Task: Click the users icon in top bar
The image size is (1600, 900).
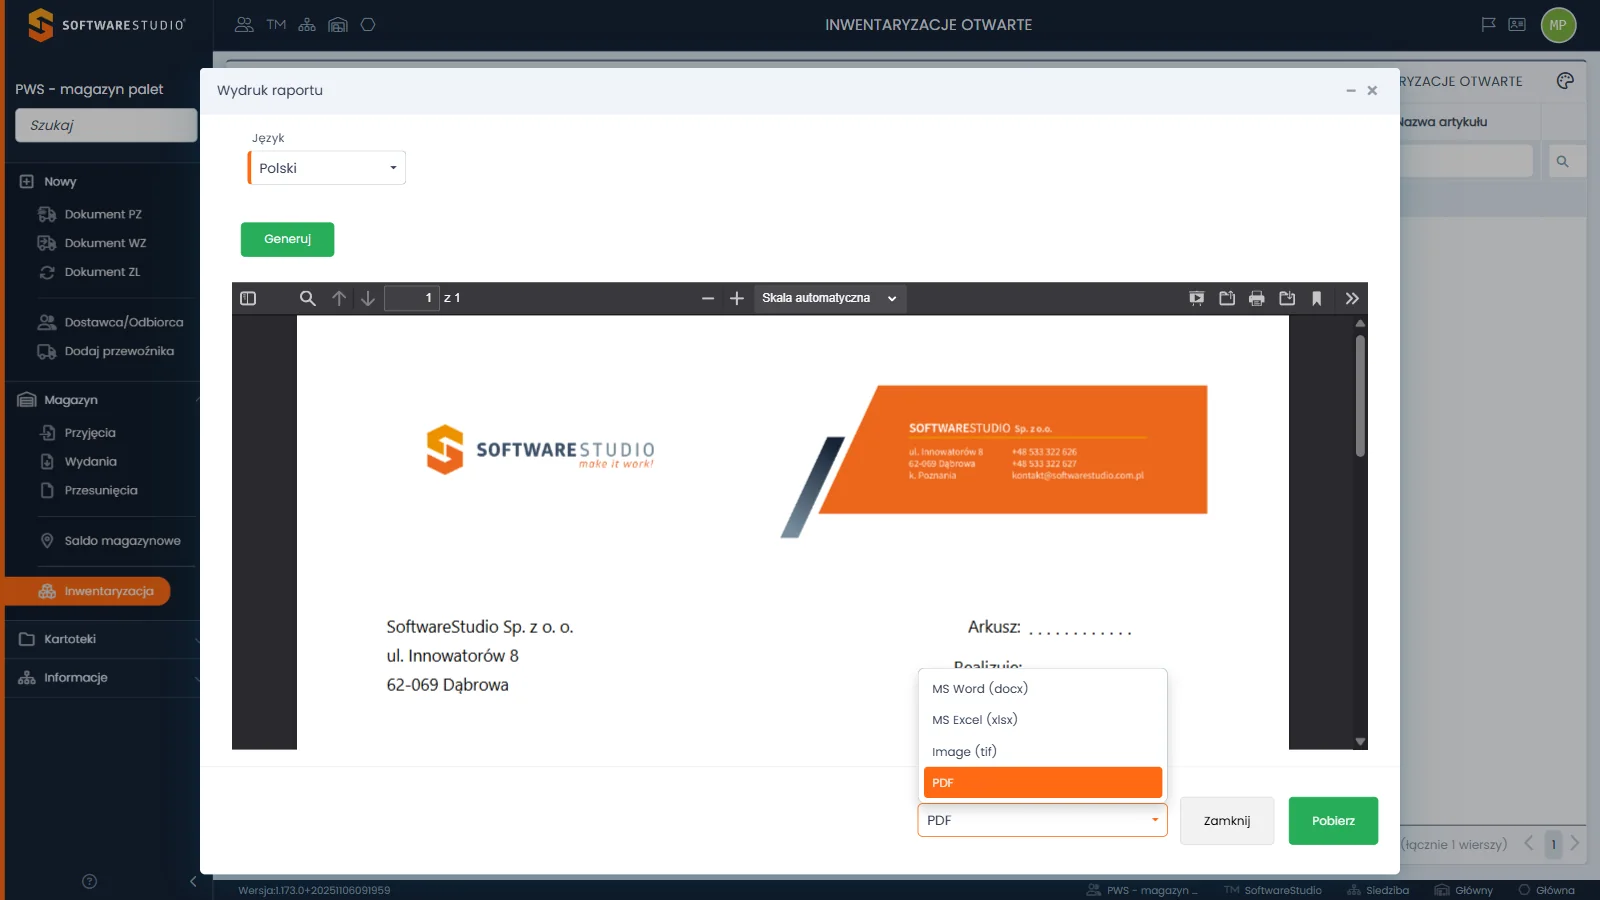Action: [244, 25]
